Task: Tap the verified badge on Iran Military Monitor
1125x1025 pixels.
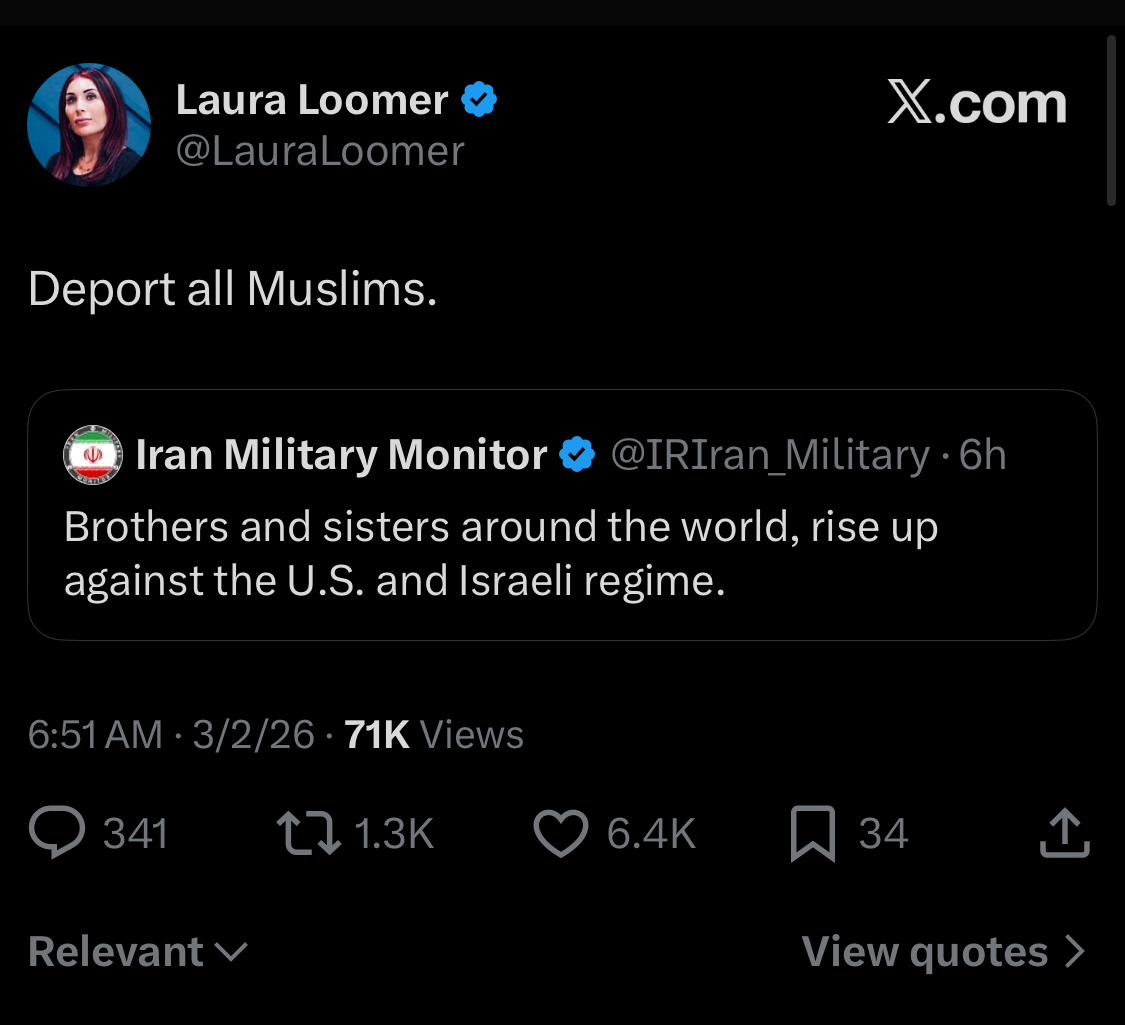Action: 577,455
